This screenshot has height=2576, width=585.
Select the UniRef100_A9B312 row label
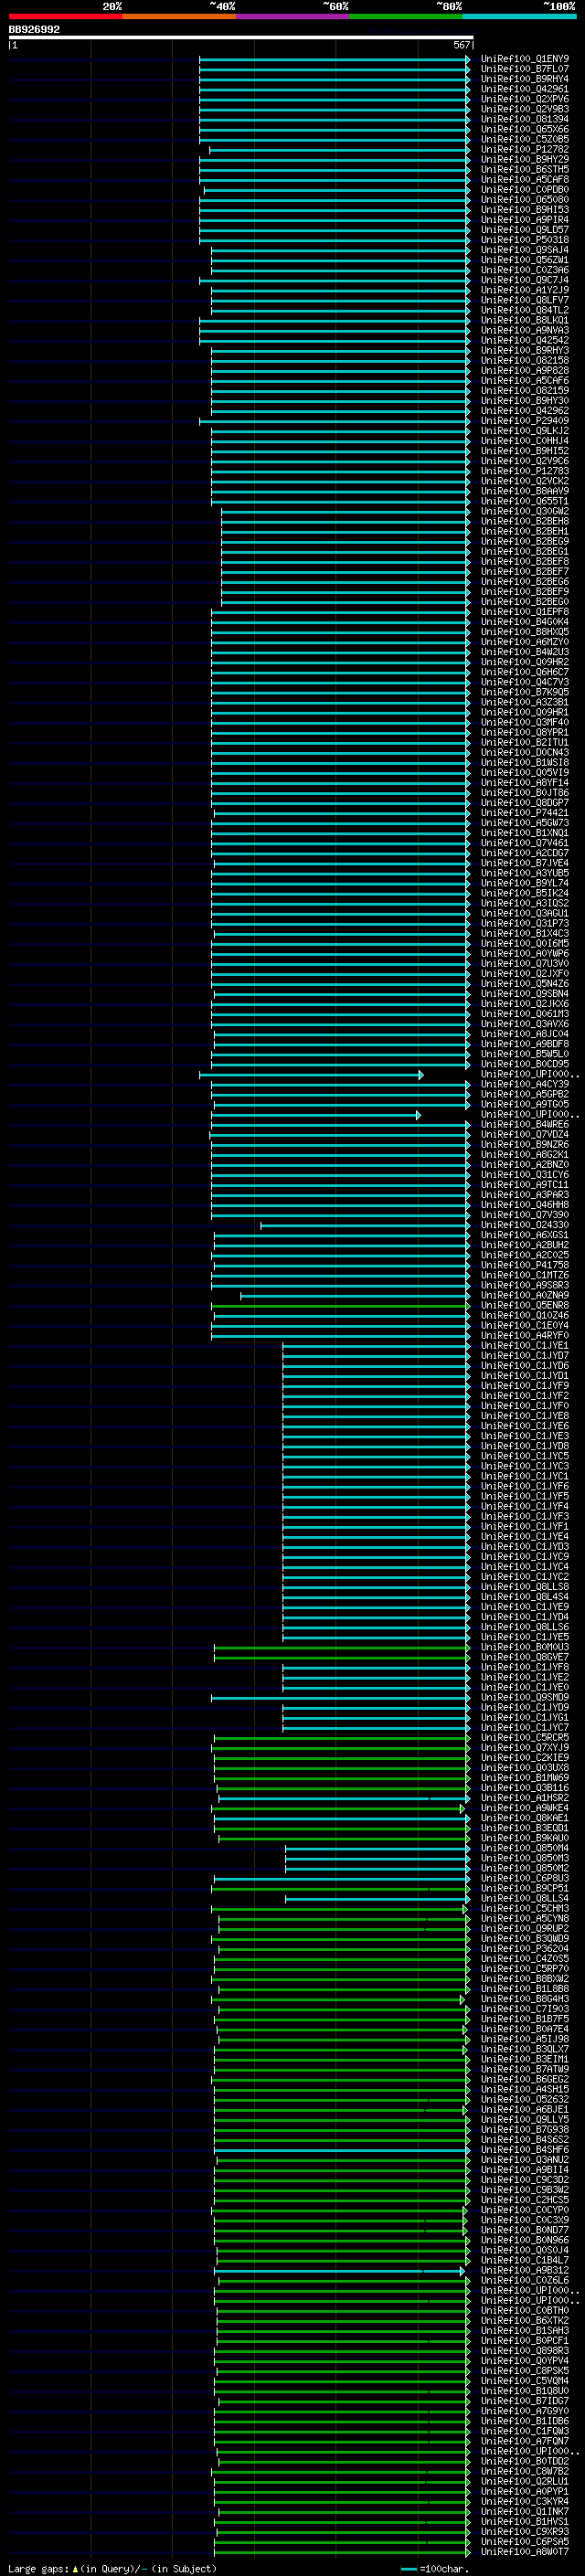pyautogui.click(x=525, y=2270)
